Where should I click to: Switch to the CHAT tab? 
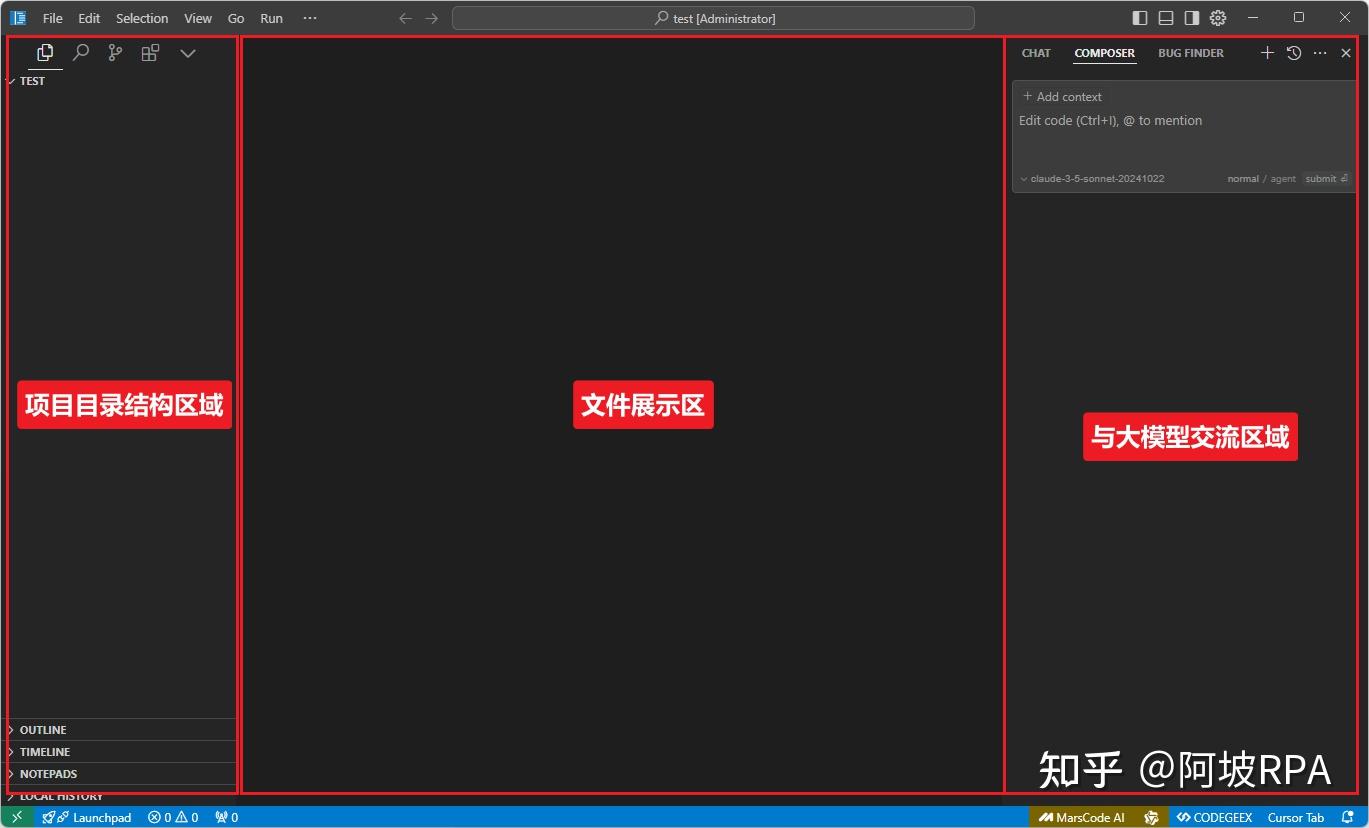[1035, 53]
